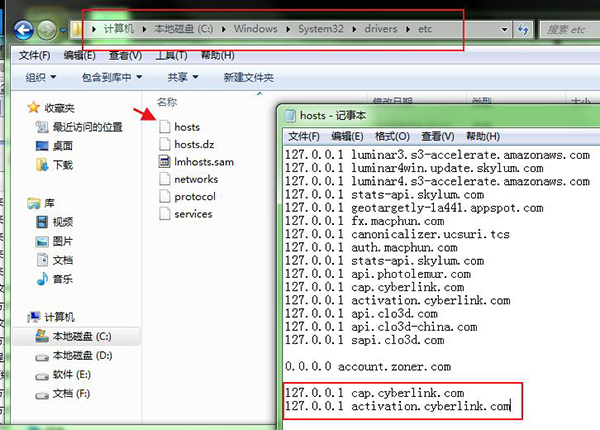
Task: Click the Notepad icon in hosts title bar
Action: (x=290, y=115)
